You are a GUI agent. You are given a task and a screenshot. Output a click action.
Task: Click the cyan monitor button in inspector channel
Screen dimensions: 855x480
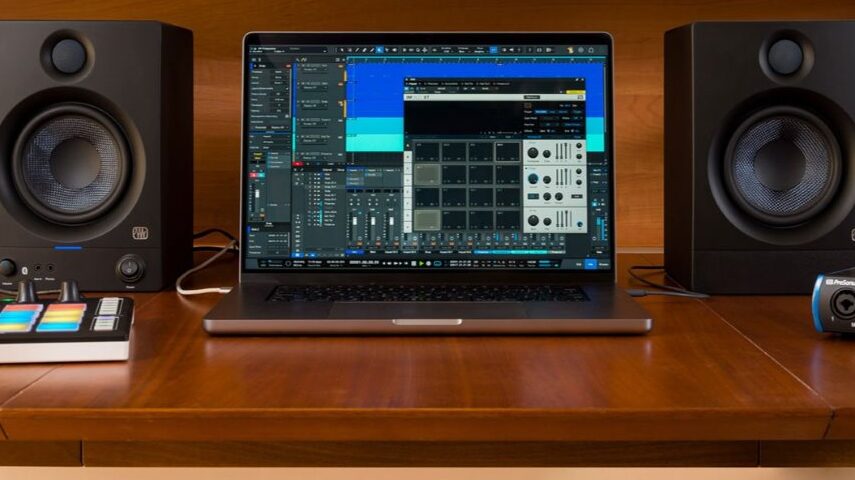click(261, 175)
